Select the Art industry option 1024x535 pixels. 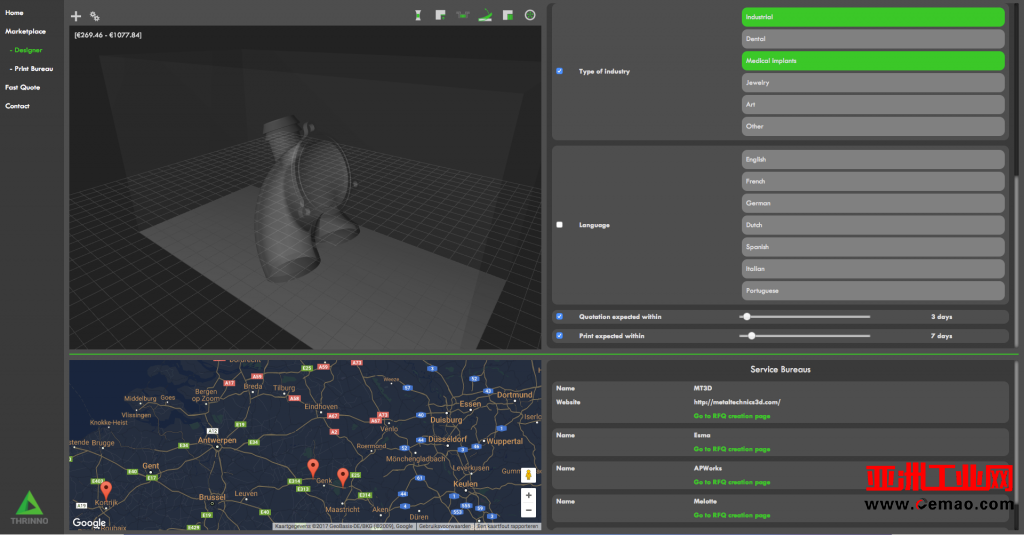click(872, 105)
